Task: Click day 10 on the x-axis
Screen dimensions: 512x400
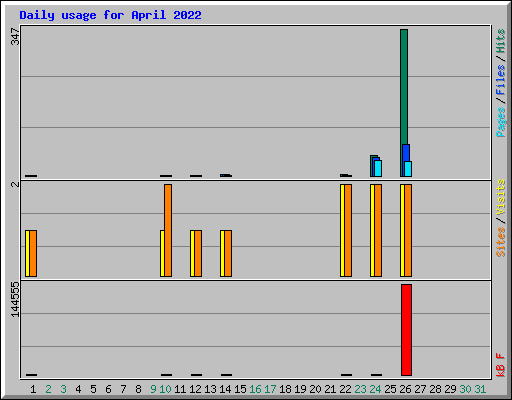Action: (165, 389)
